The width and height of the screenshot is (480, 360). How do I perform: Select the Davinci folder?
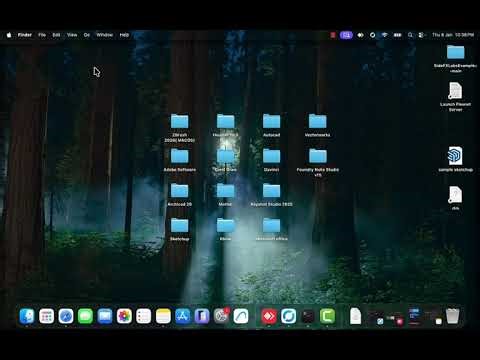tap(271, 156)
